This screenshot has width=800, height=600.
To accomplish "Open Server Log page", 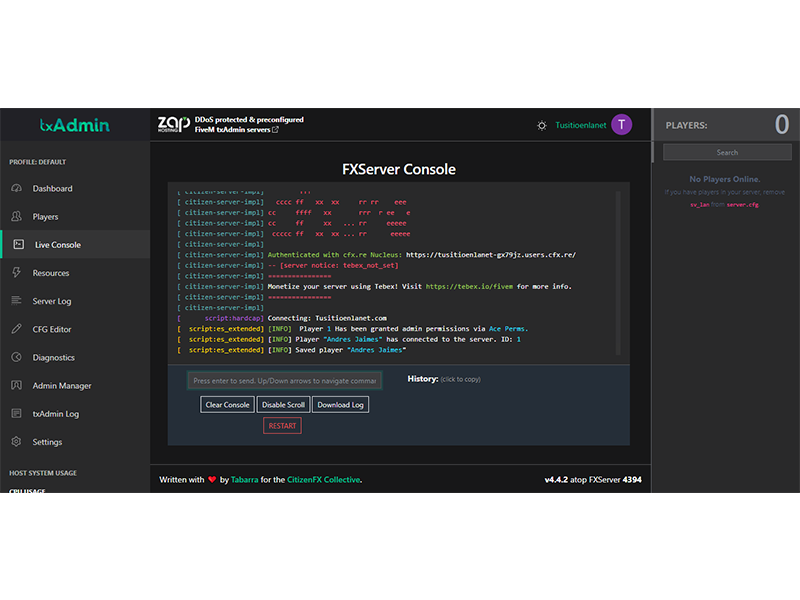I will [x=76, y=301].
